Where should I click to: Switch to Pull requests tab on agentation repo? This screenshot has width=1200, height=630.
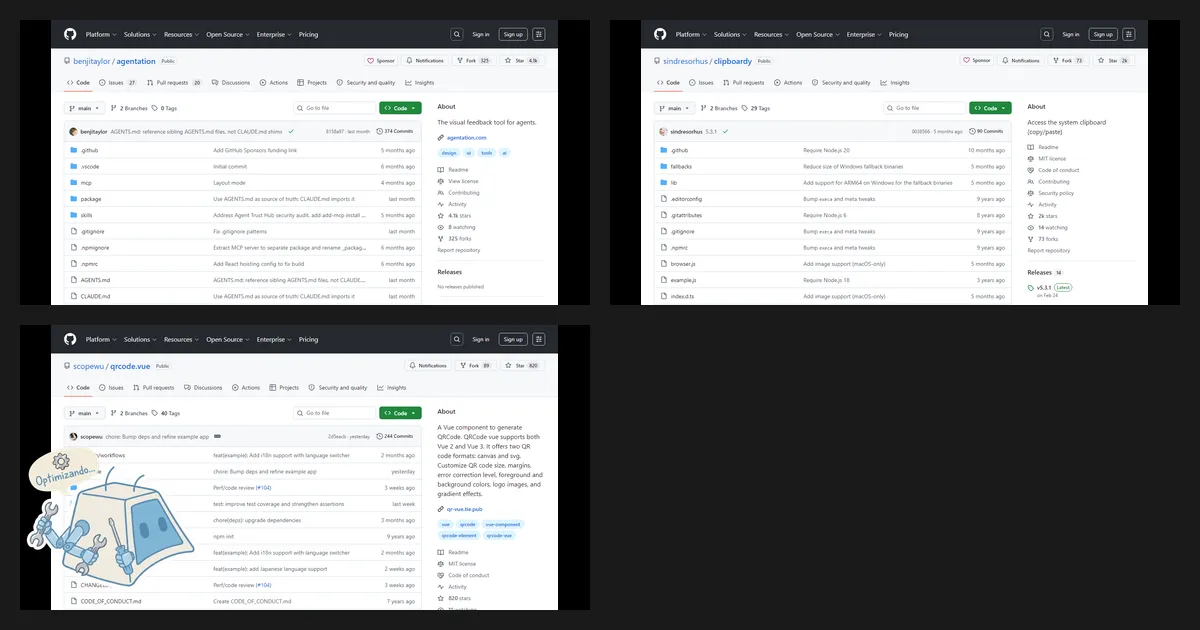(174, 83)
